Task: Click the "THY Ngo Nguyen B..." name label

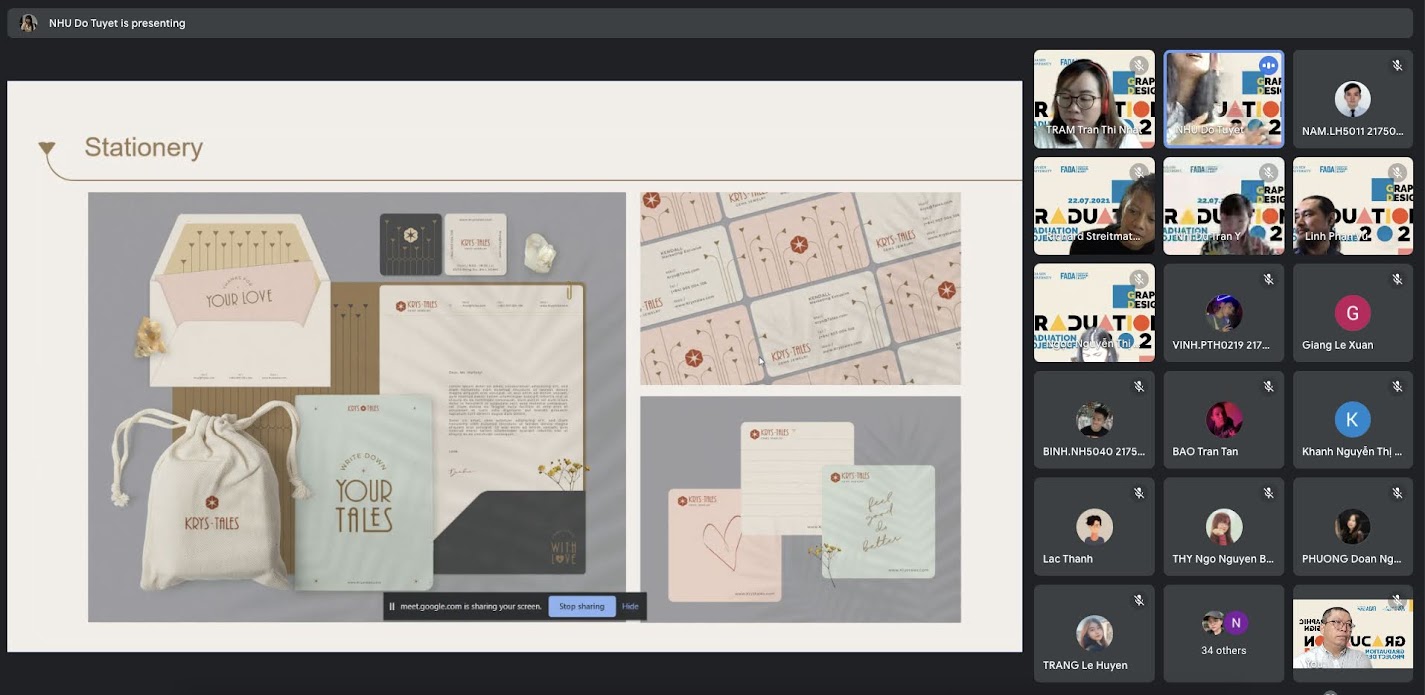Action: [1223, 559]
